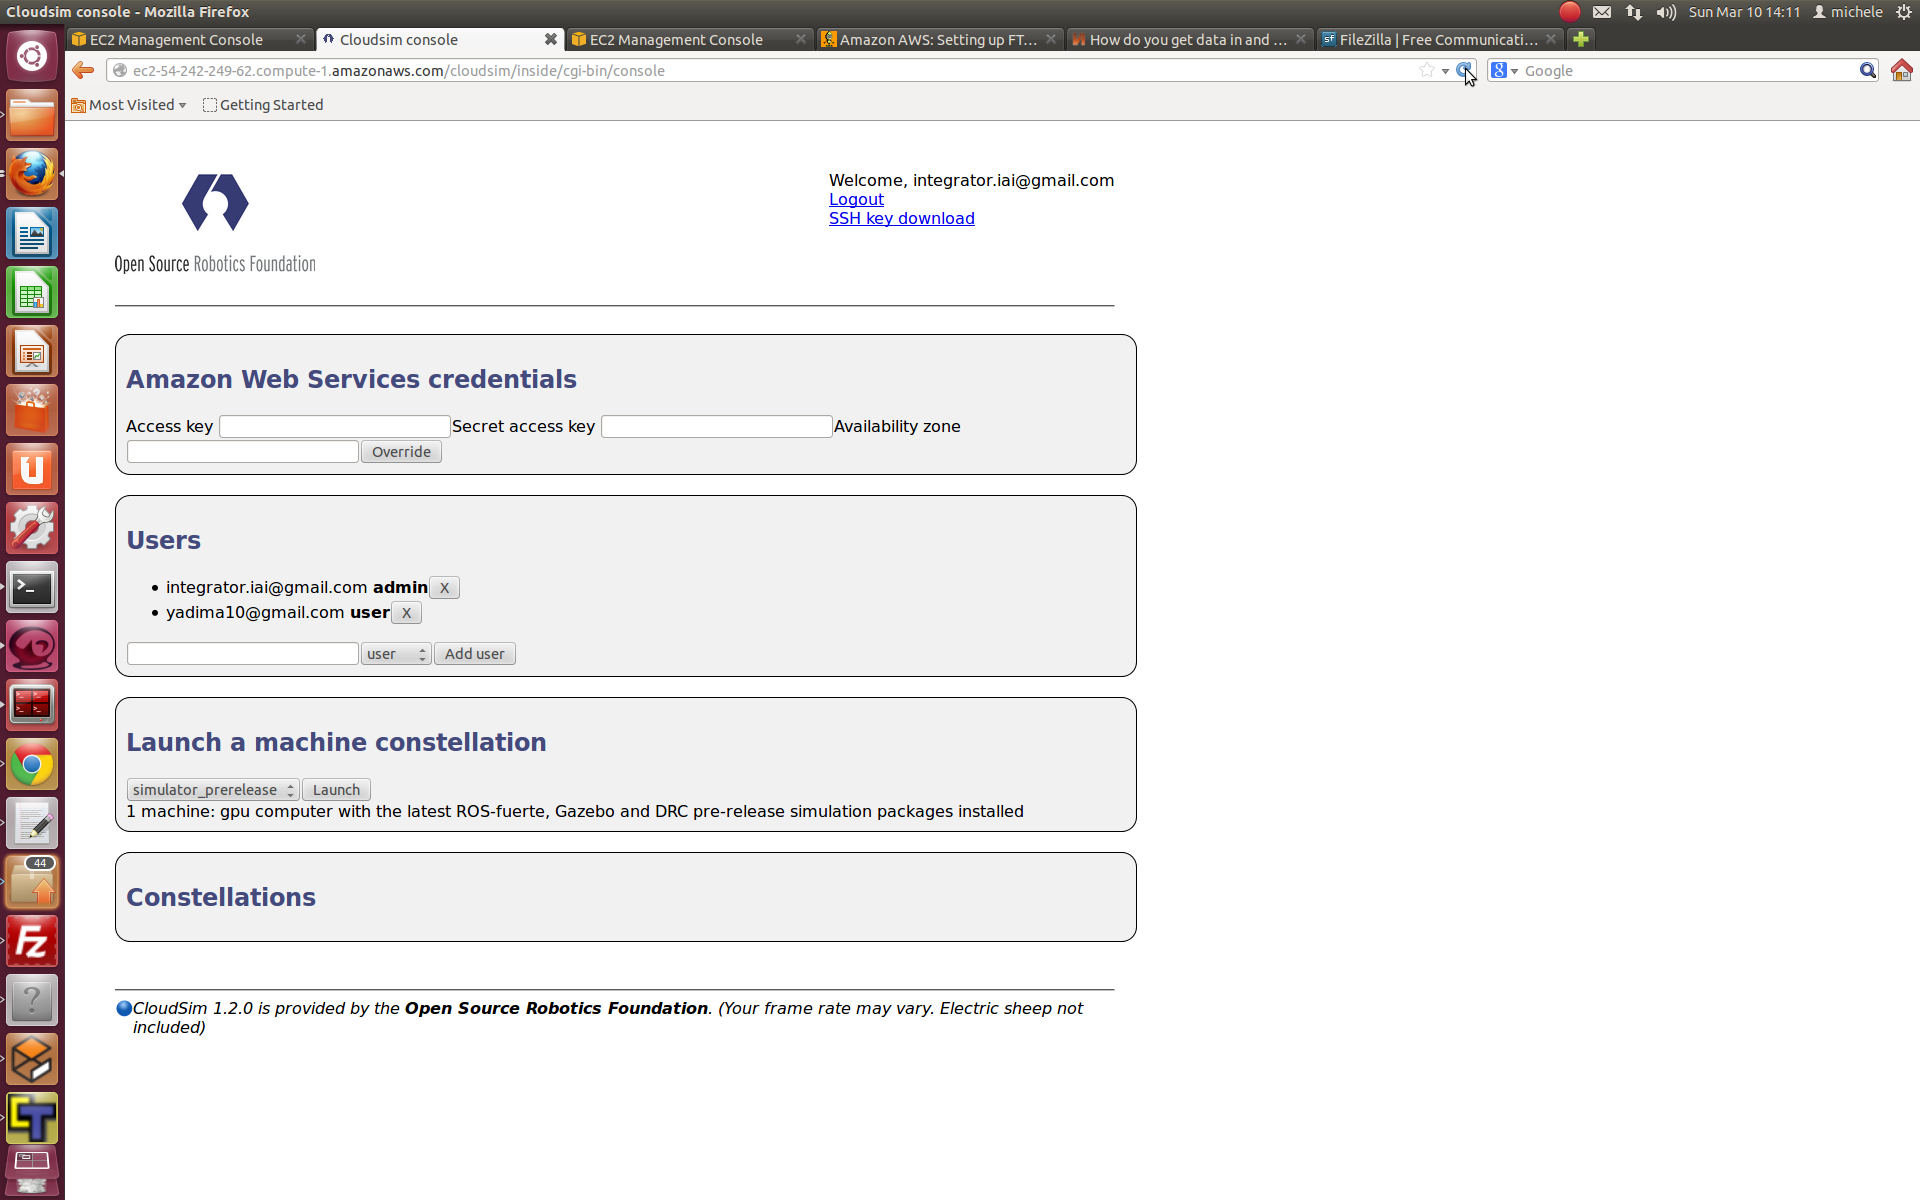This screenshot has width=1920, height=1200.
Task: Open the session gear menu in top panel
Action: coord(1904,11)
